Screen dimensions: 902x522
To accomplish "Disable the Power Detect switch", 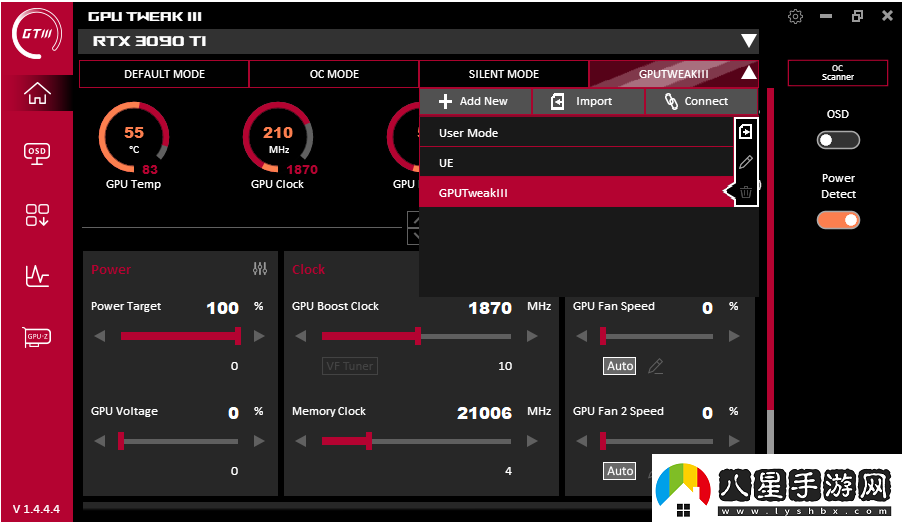I will pos(838,220).
